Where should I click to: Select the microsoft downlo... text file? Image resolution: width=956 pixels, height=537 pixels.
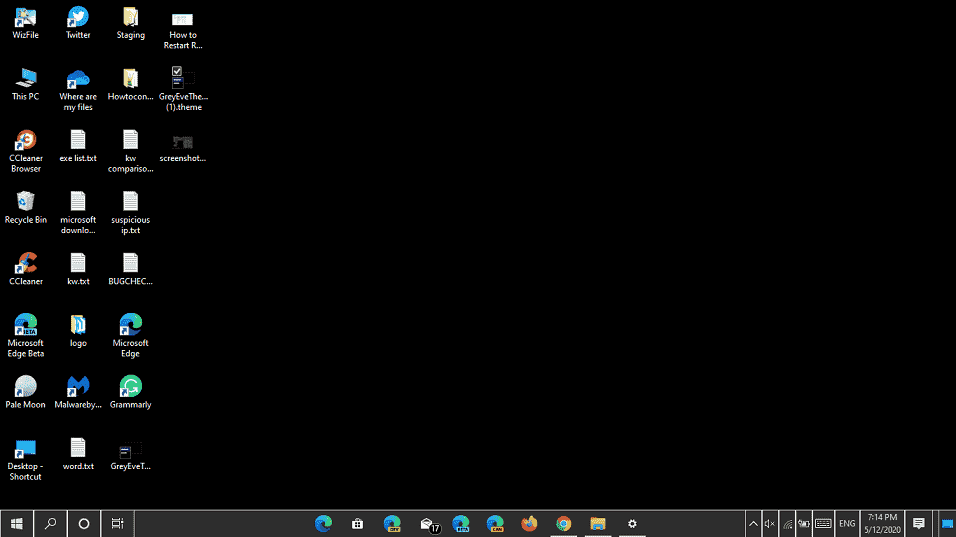coord(78,214)
